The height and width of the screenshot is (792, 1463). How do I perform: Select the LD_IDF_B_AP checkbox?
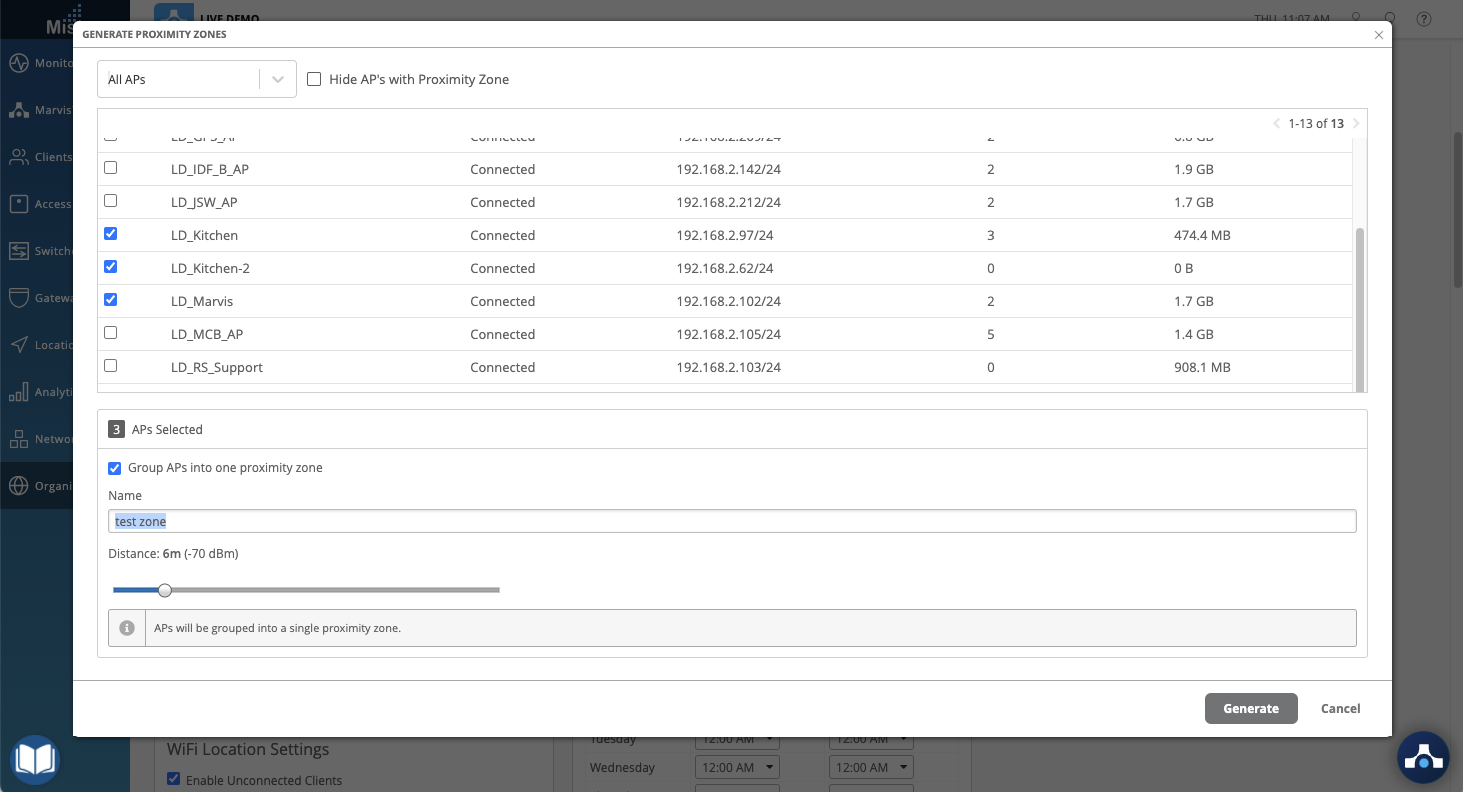(111, 168)
